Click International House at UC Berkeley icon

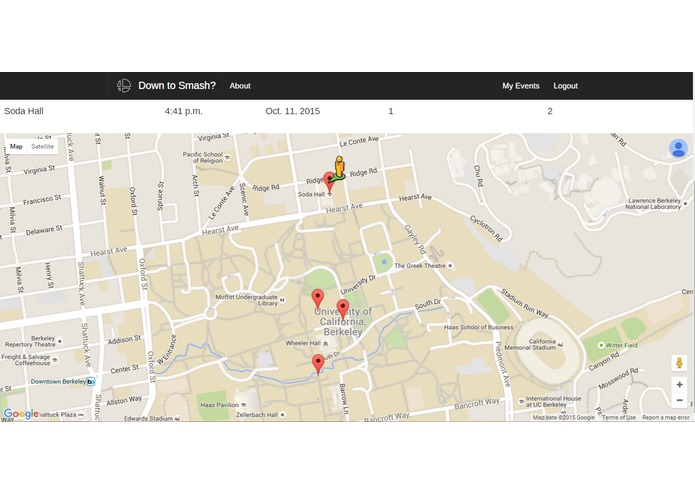pos(521,401)
